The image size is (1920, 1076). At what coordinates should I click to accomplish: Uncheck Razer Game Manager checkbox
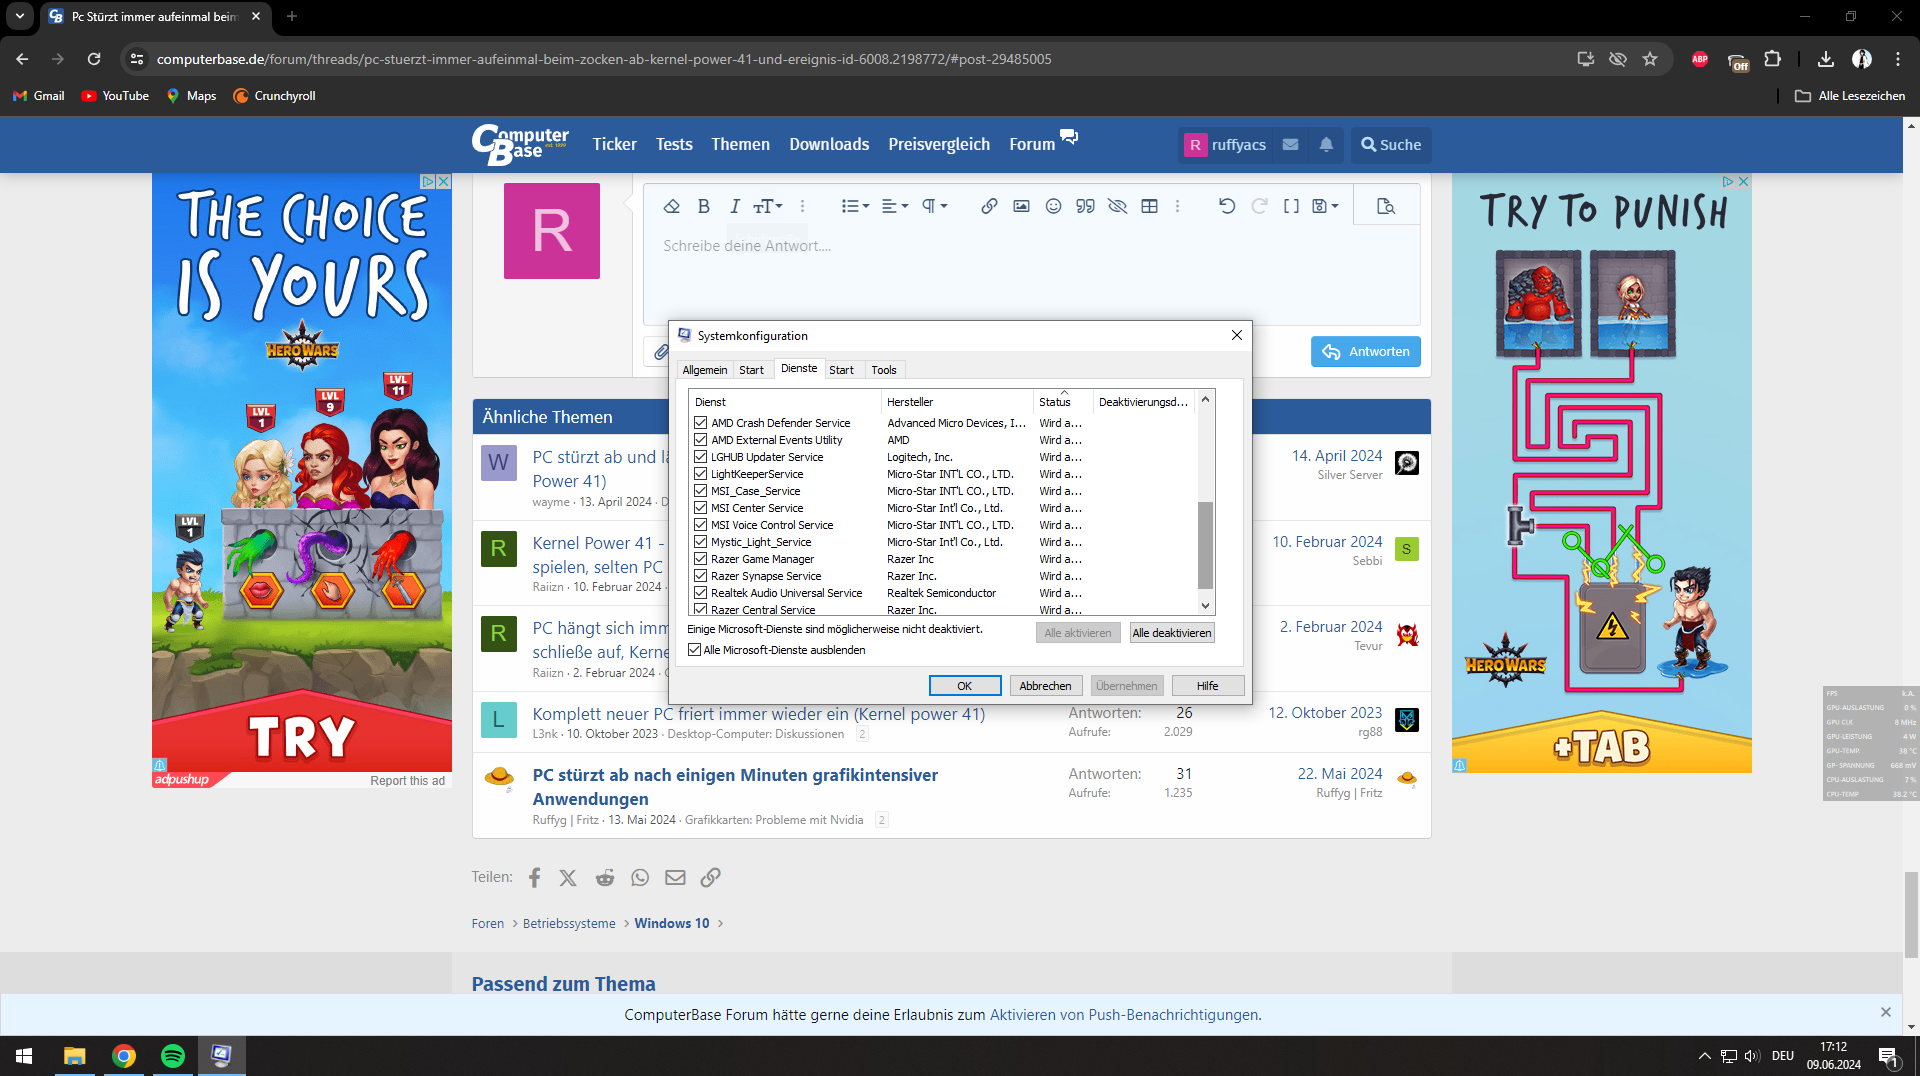(x=701, y=559)
